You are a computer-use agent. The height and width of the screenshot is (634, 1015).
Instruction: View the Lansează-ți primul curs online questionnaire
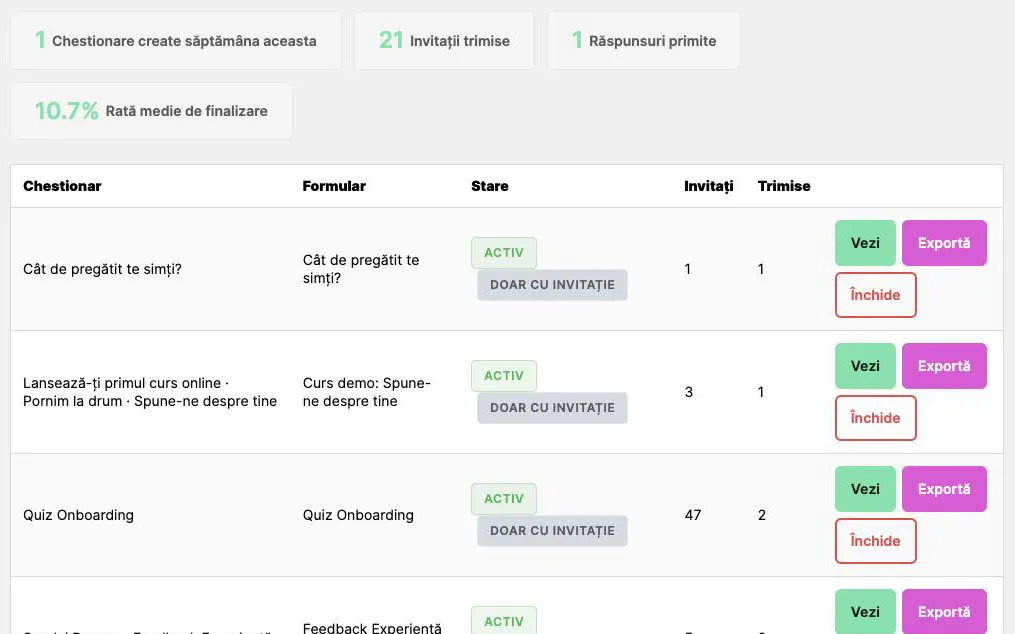coord(865,366)
